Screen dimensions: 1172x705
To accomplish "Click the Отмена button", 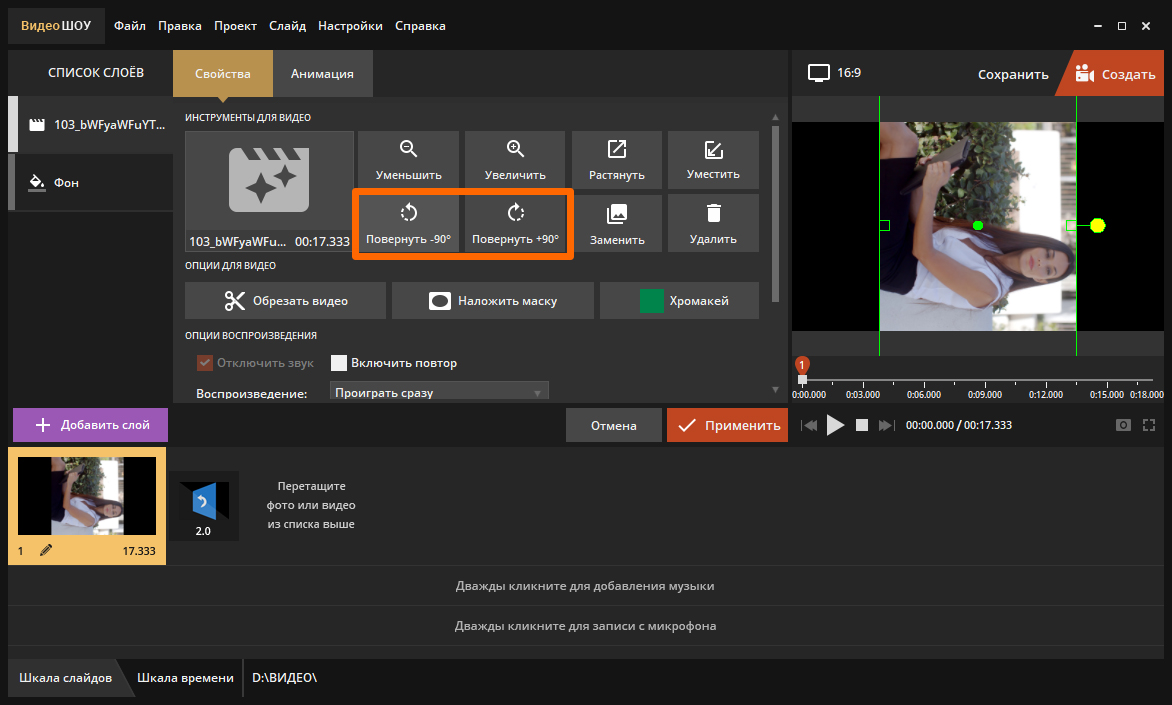I will pos(613,425).
